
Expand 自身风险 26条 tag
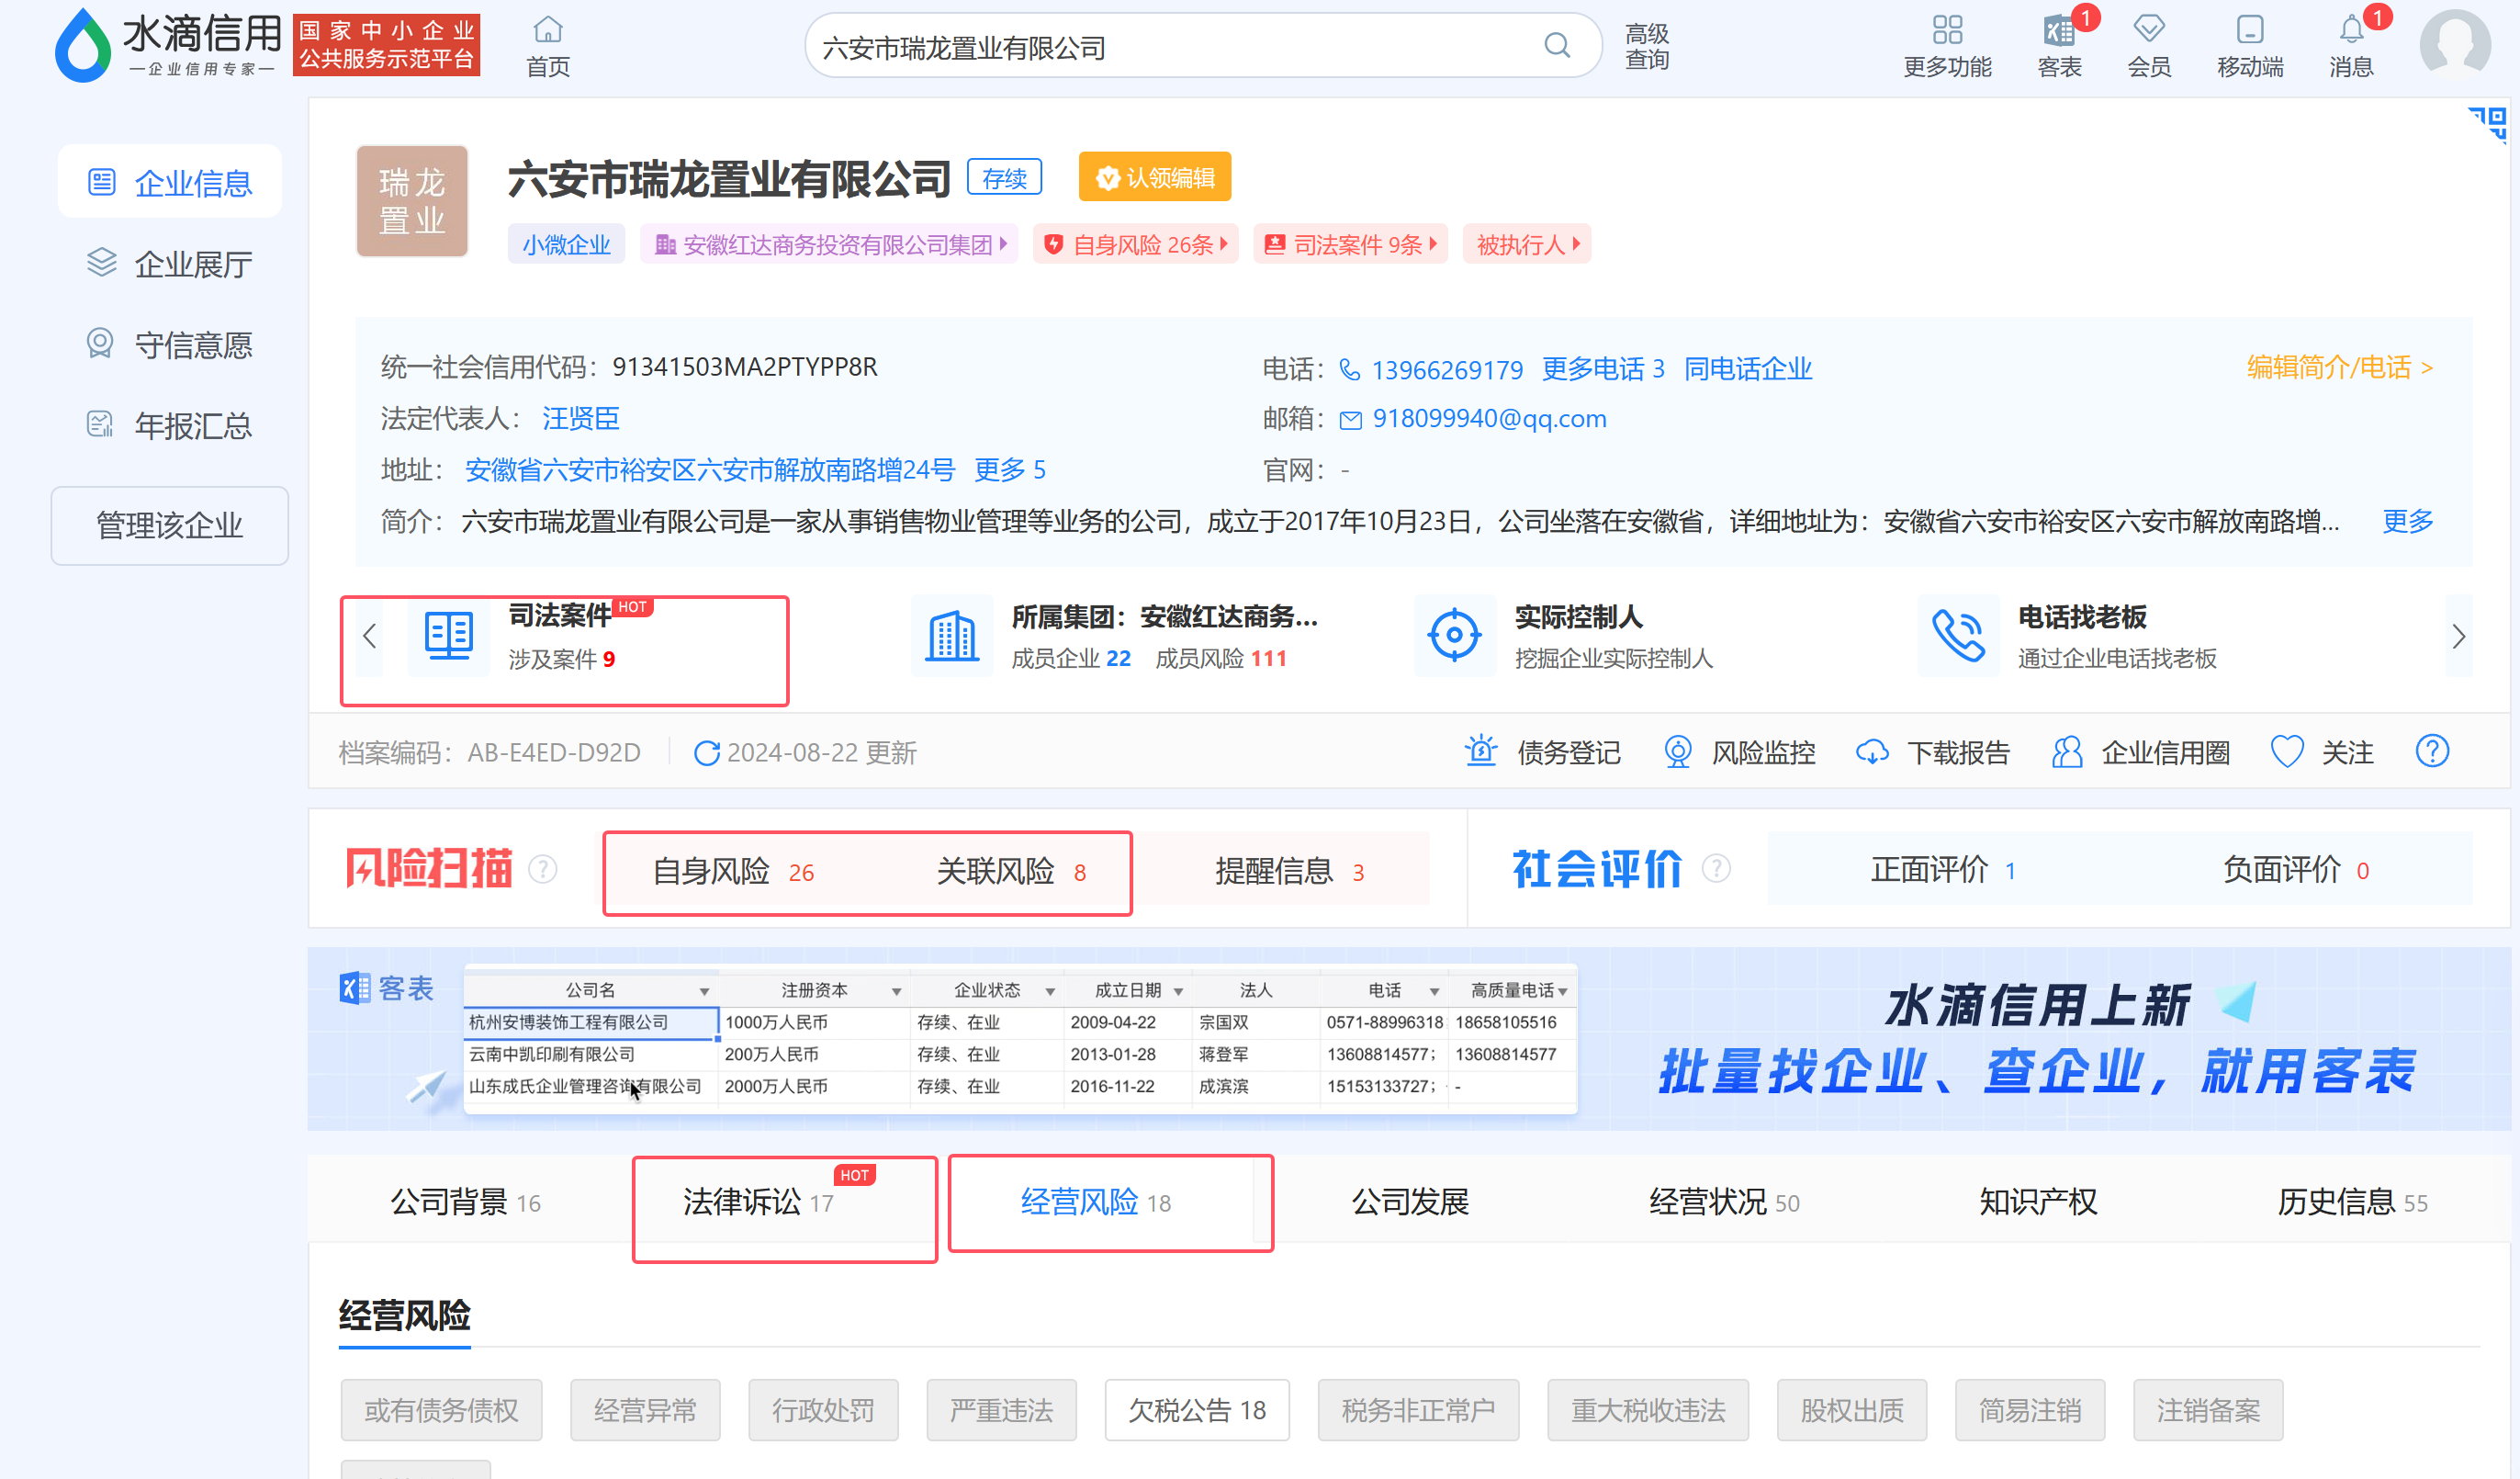pyautogui.click(x=1135, y=245)
